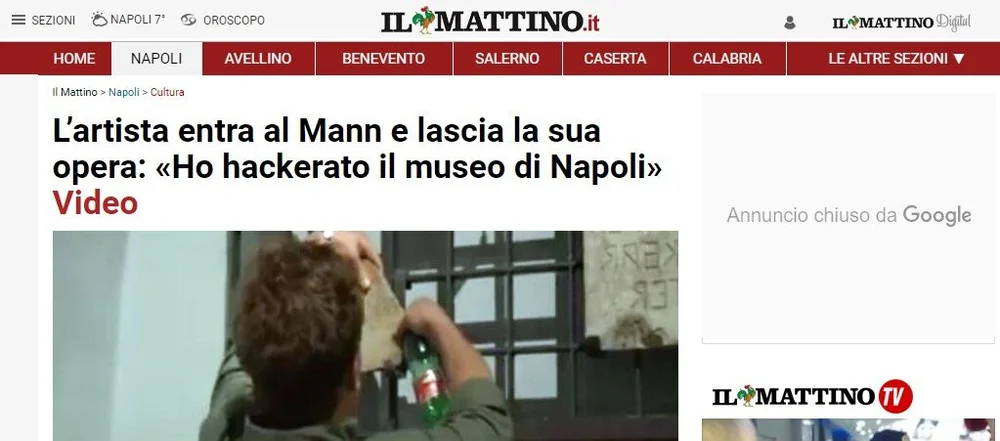Select the Napoli section tab
1000x441 pixels.
coord(156,59)
